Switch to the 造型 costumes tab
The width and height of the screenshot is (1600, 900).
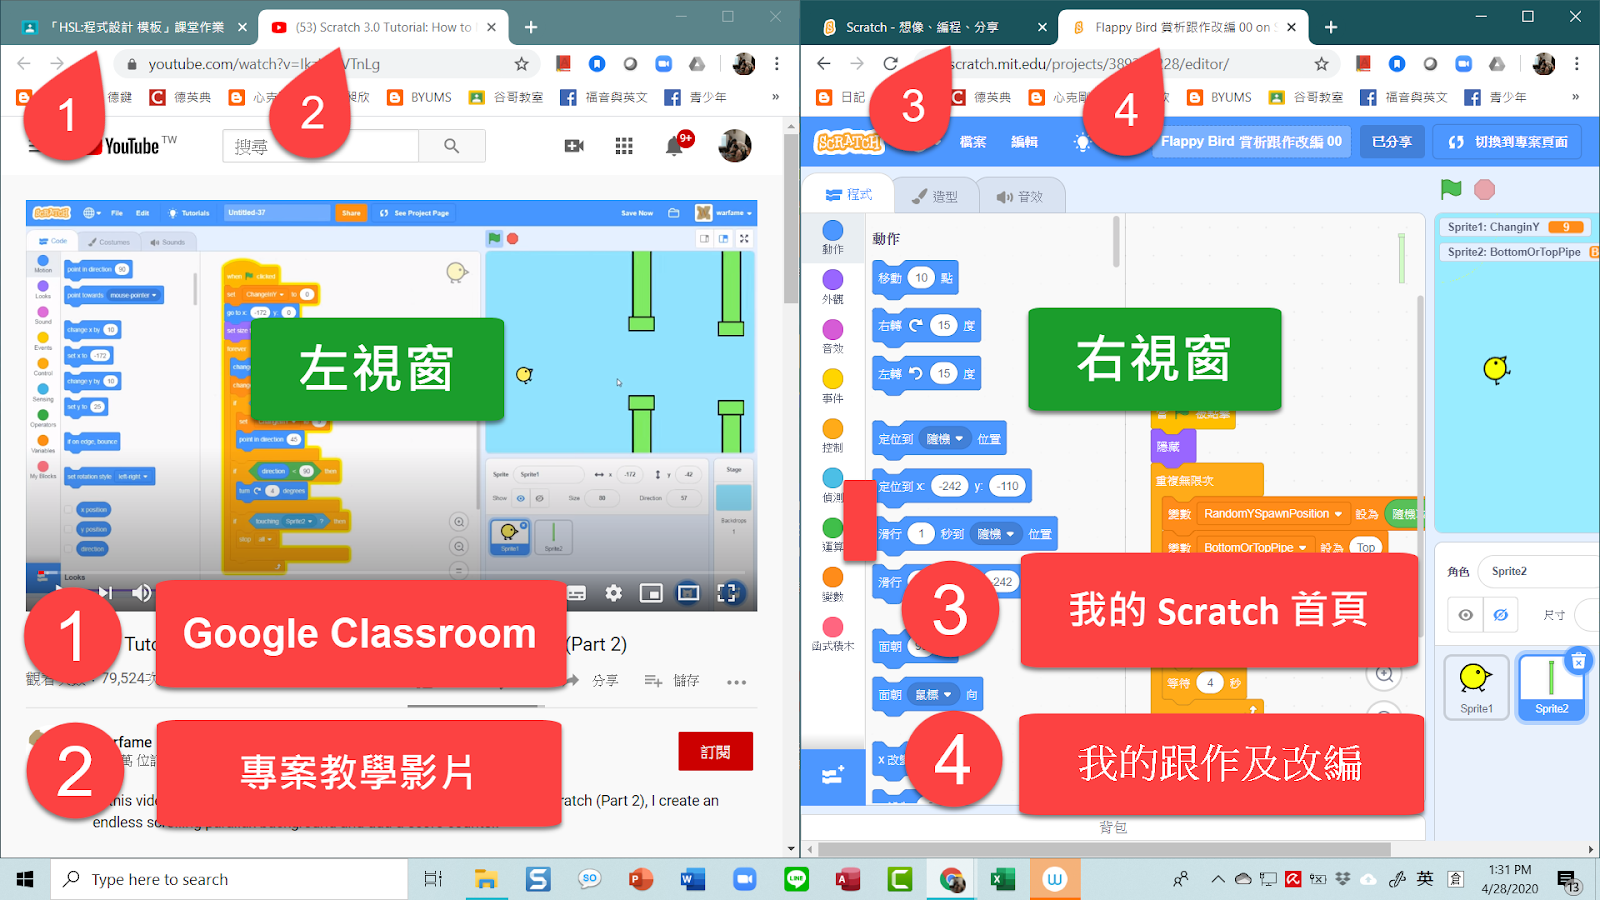[x=934, y=196]
